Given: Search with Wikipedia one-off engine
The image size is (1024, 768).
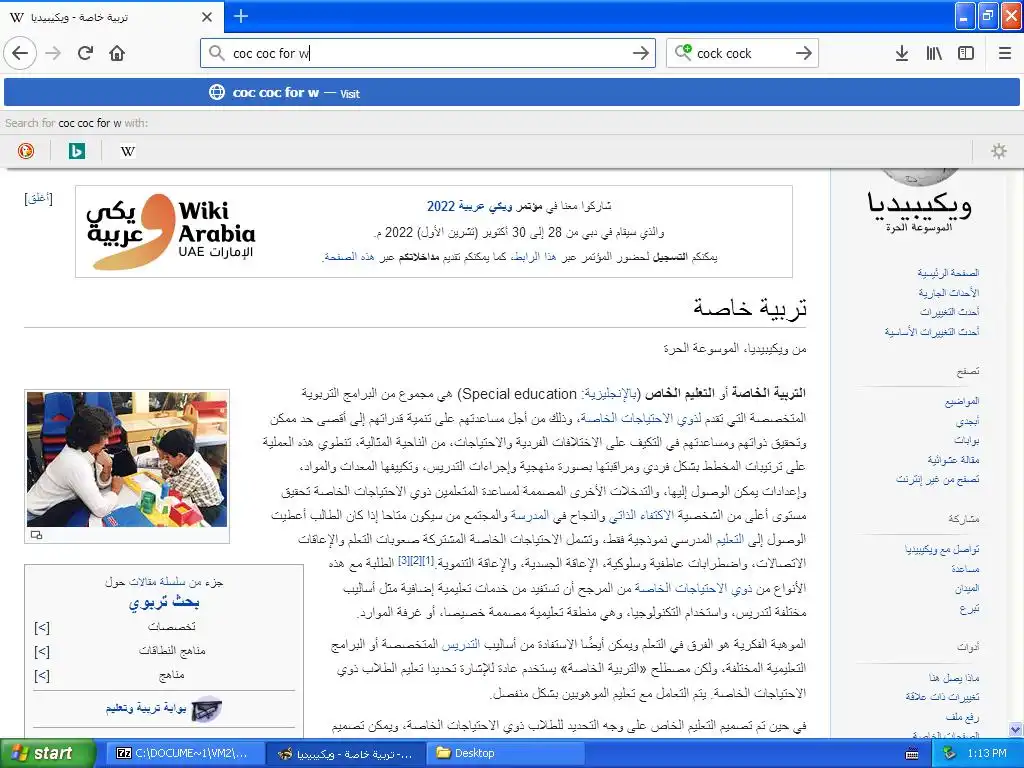Looking at the screenshot, I should coord(127,152).
